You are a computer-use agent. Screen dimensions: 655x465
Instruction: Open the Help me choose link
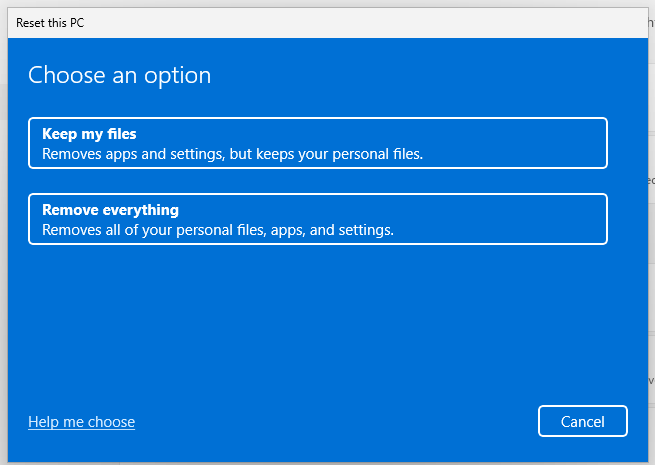(81, 422)
